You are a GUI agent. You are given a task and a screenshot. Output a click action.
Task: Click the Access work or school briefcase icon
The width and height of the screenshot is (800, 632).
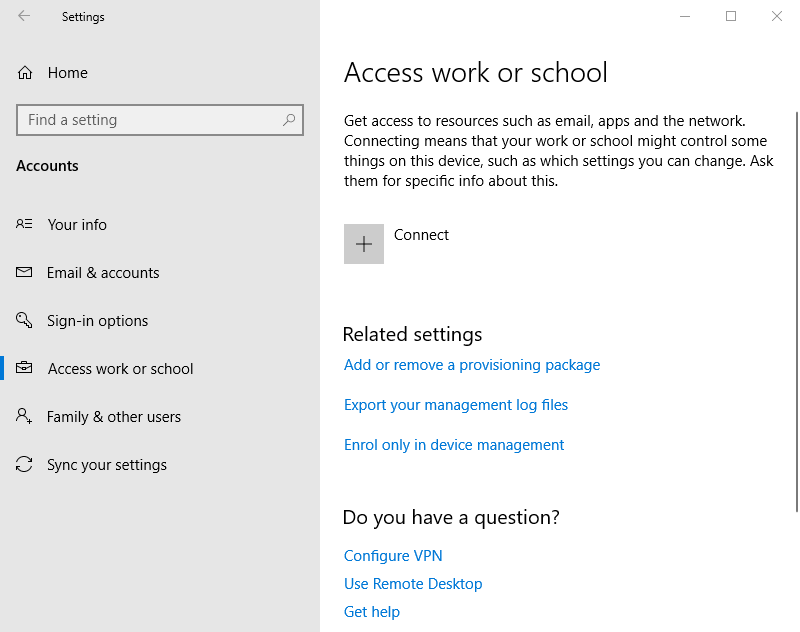point(25,369)
